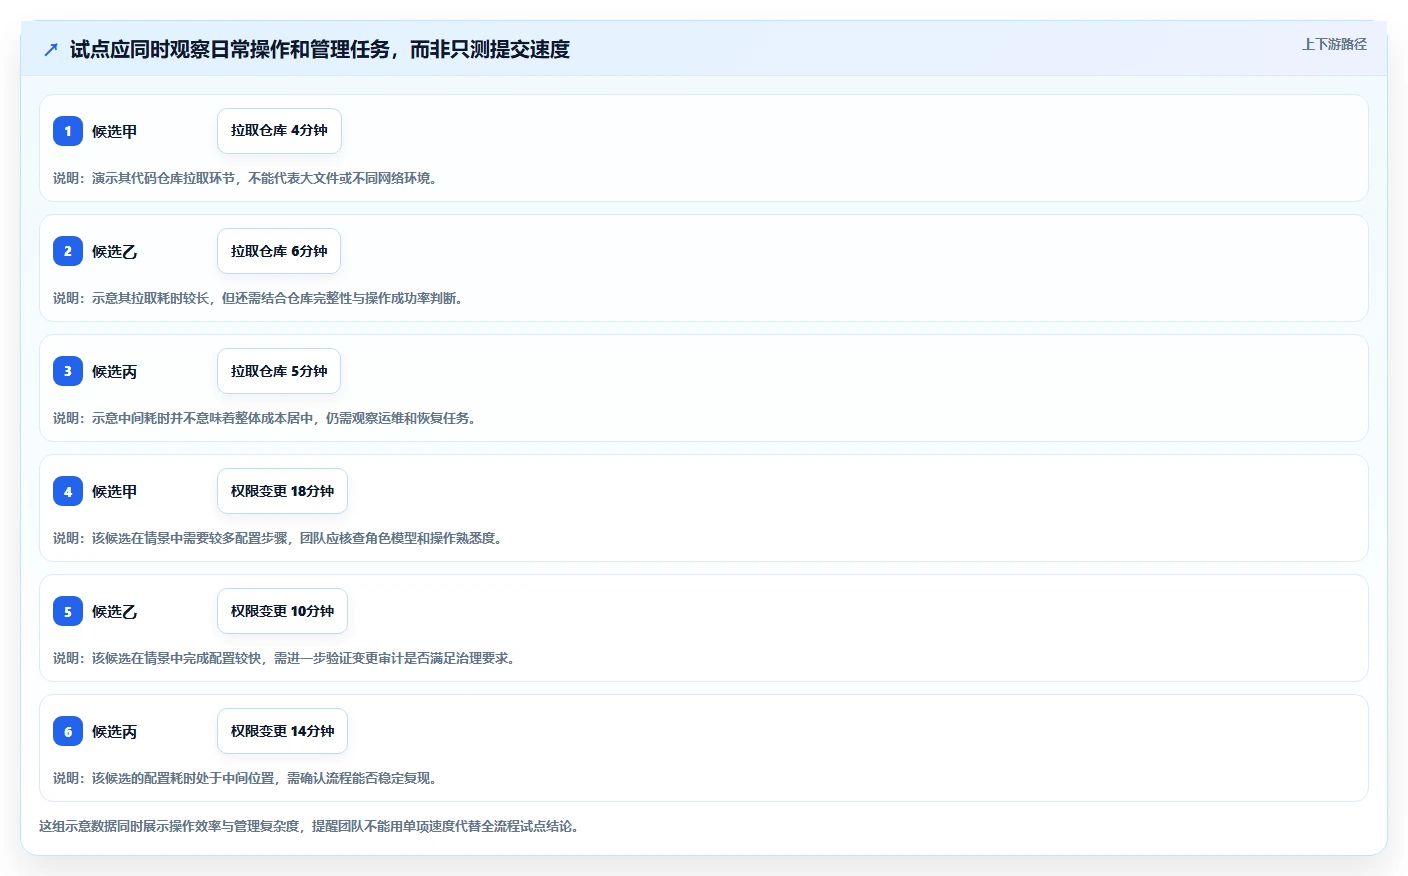Select the 拉取仓库 5分钟 chip
Image resolution: width=1408 pixels, height=876 pixels.
279,371
